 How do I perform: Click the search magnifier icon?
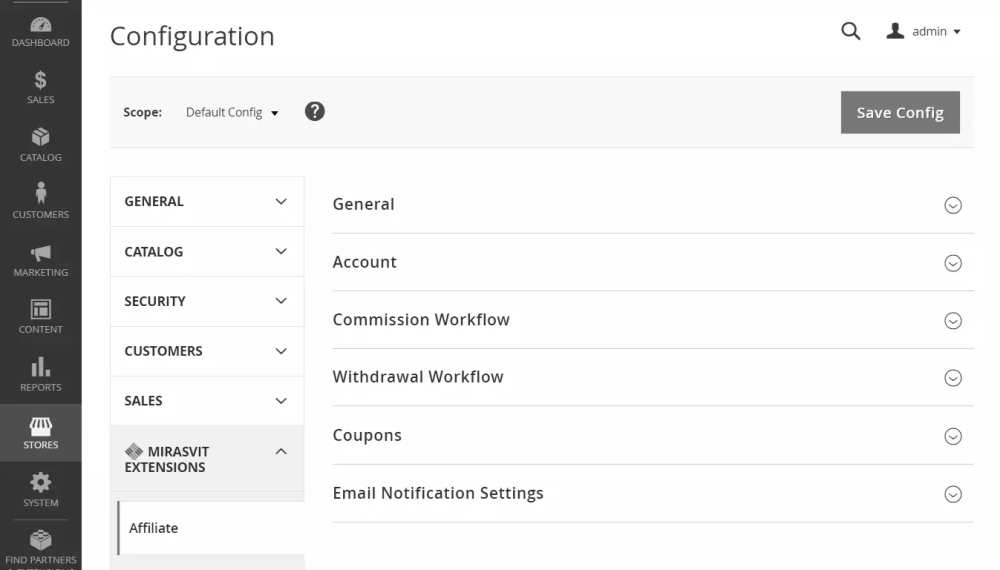[x=850, y=31]
